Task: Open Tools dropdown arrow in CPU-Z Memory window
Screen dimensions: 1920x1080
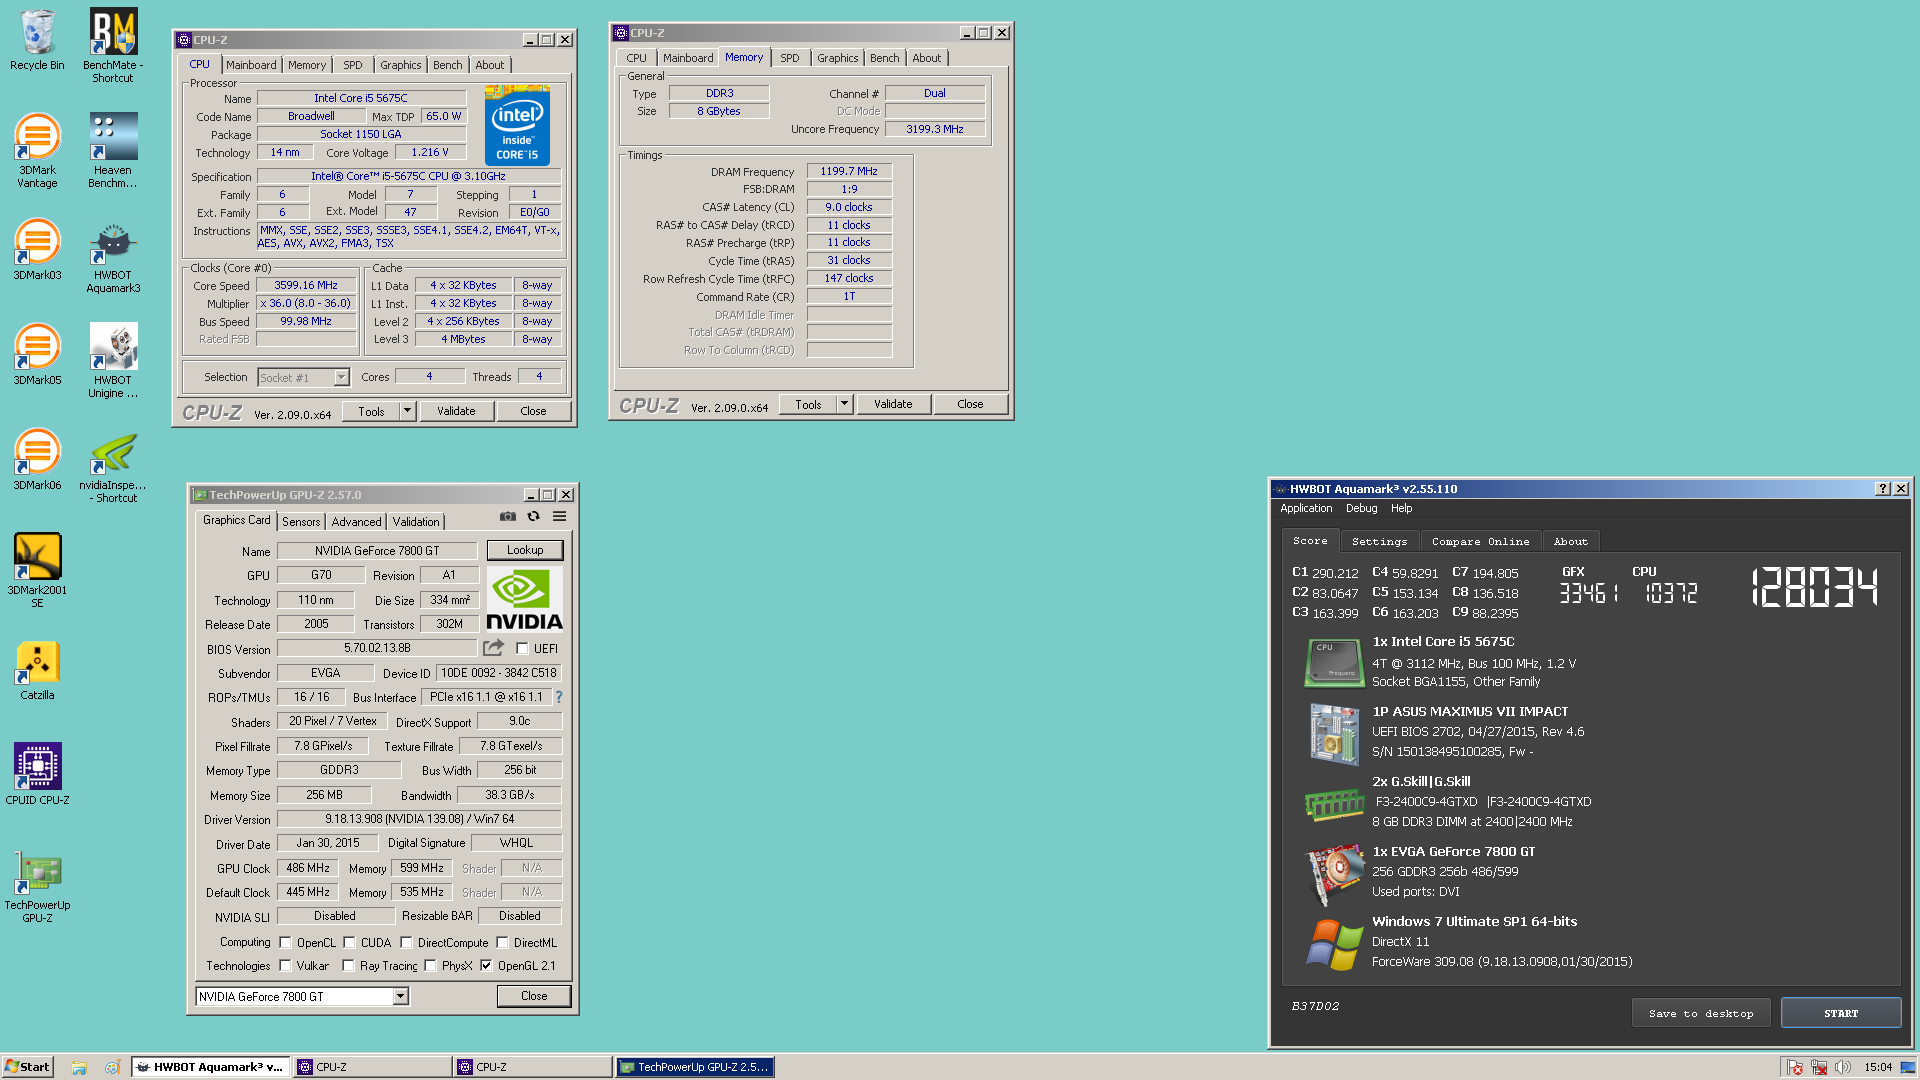Action: coord(844,404)
